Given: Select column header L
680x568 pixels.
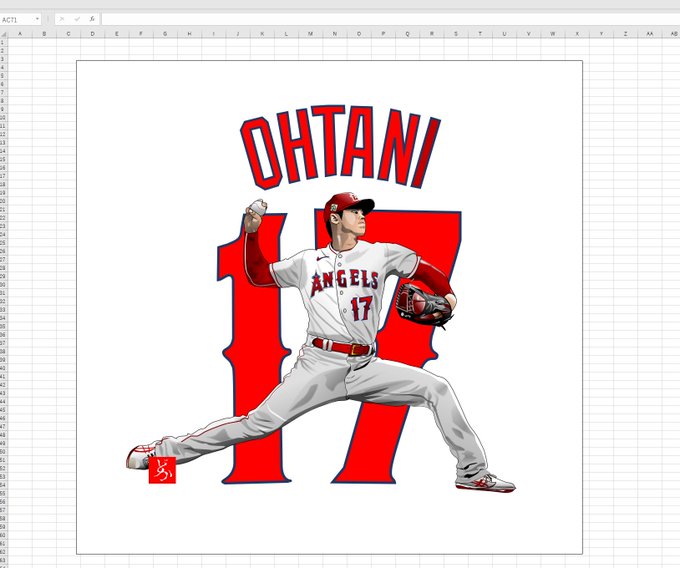Looking at the screenshot, I should click(x=286, y=34).
